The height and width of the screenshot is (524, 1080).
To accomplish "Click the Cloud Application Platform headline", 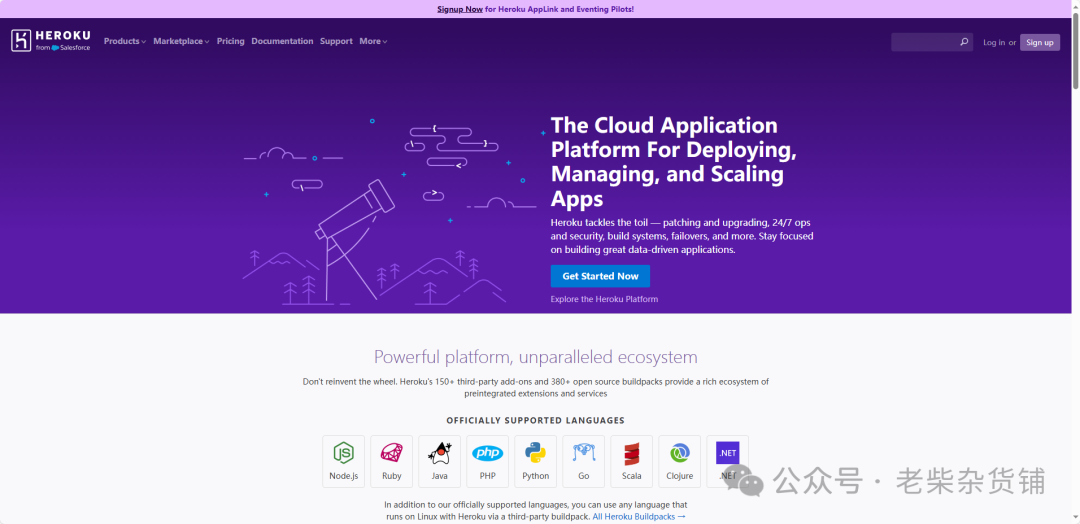I will click(x=674, y=162).
